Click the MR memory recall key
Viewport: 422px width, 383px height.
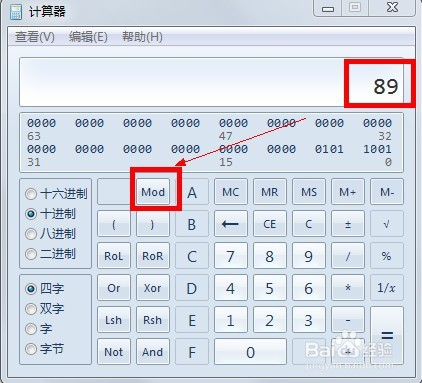click(270, 192)
